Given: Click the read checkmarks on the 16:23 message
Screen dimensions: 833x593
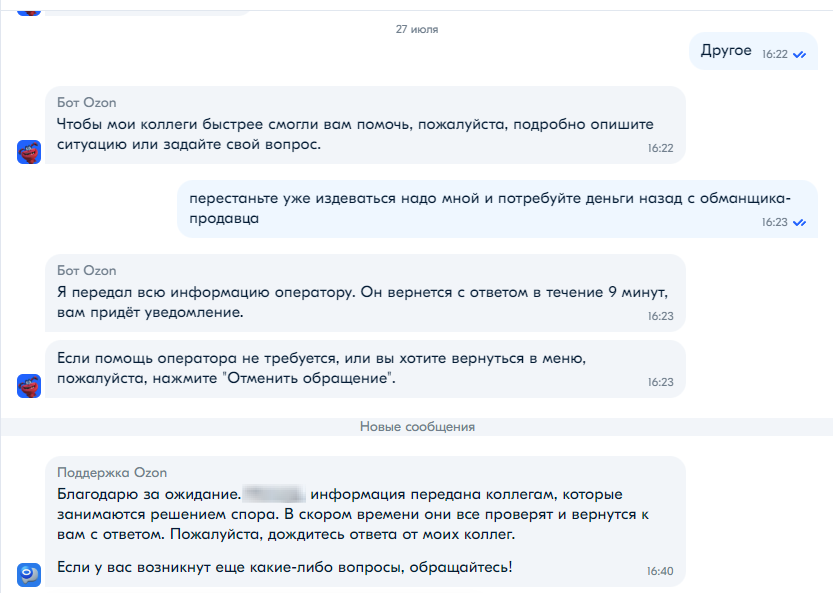Looking at the screenshot, I should point(800,223).
